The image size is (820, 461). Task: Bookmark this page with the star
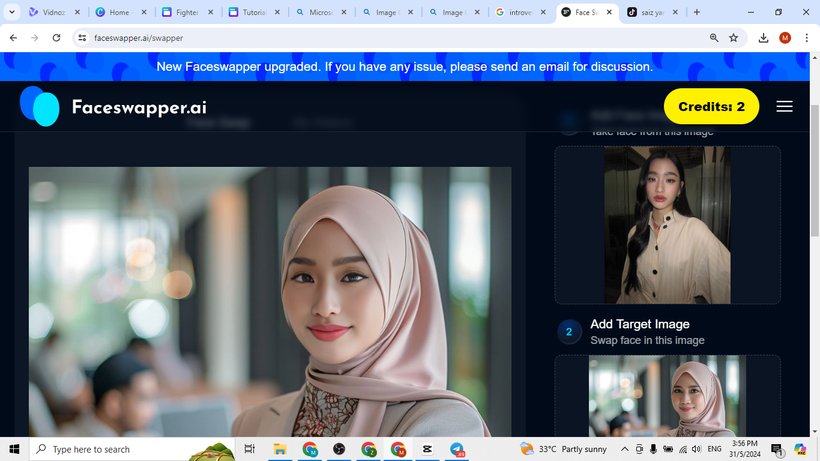(x=734, y=38)
